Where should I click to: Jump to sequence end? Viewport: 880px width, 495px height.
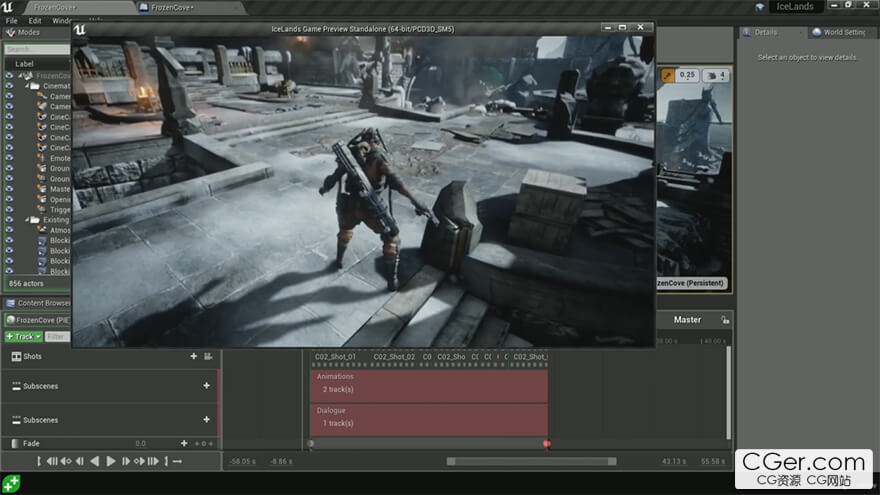coord(153,461)
